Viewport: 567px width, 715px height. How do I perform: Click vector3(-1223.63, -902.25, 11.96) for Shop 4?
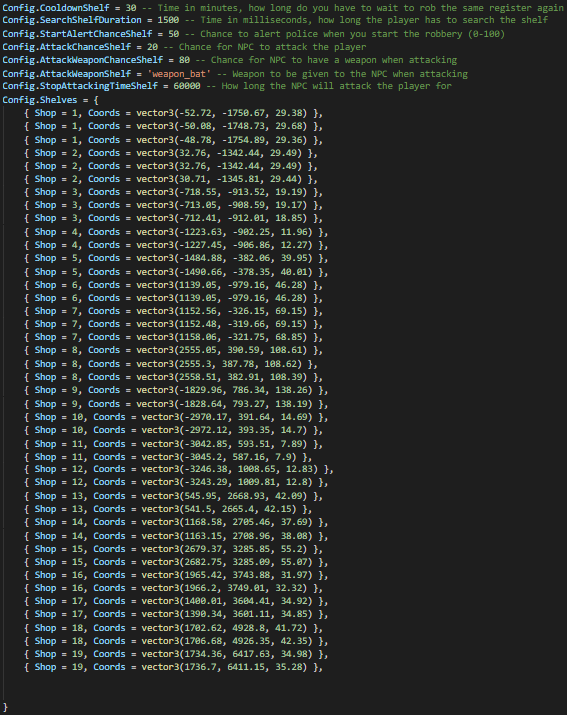pos(224,232)
